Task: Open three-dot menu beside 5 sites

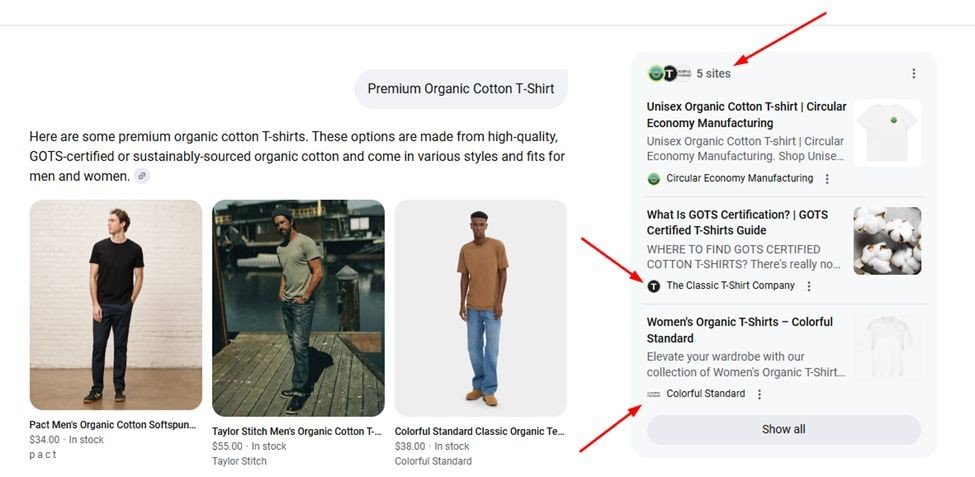Action: (x=913, y=73)
